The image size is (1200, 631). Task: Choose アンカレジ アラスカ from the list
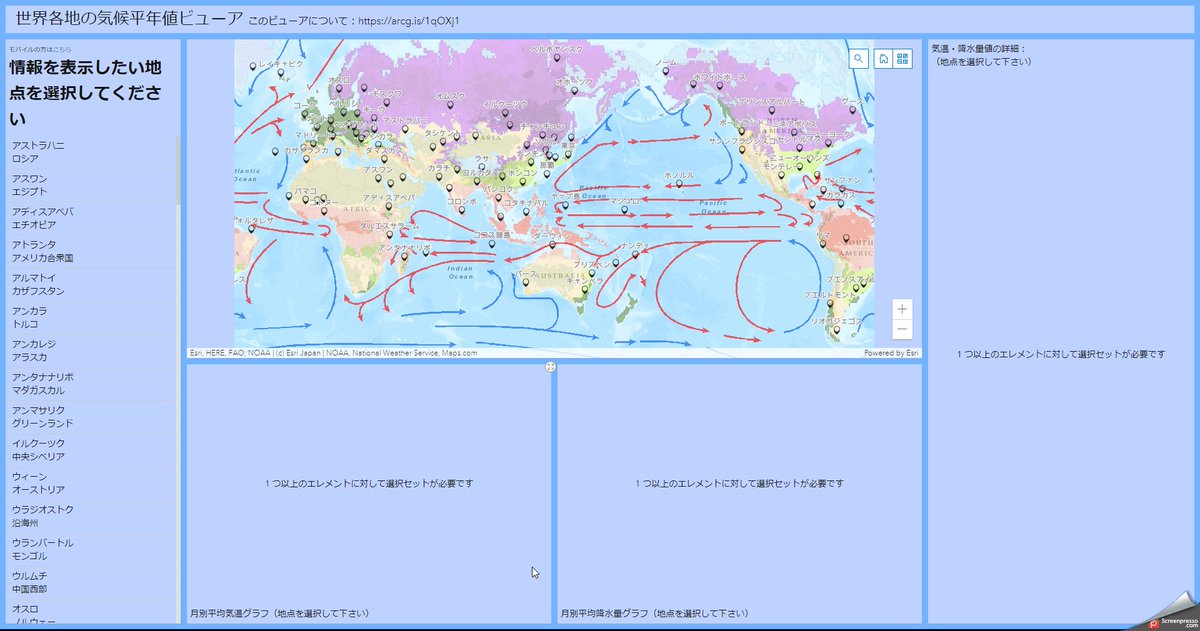91,351
